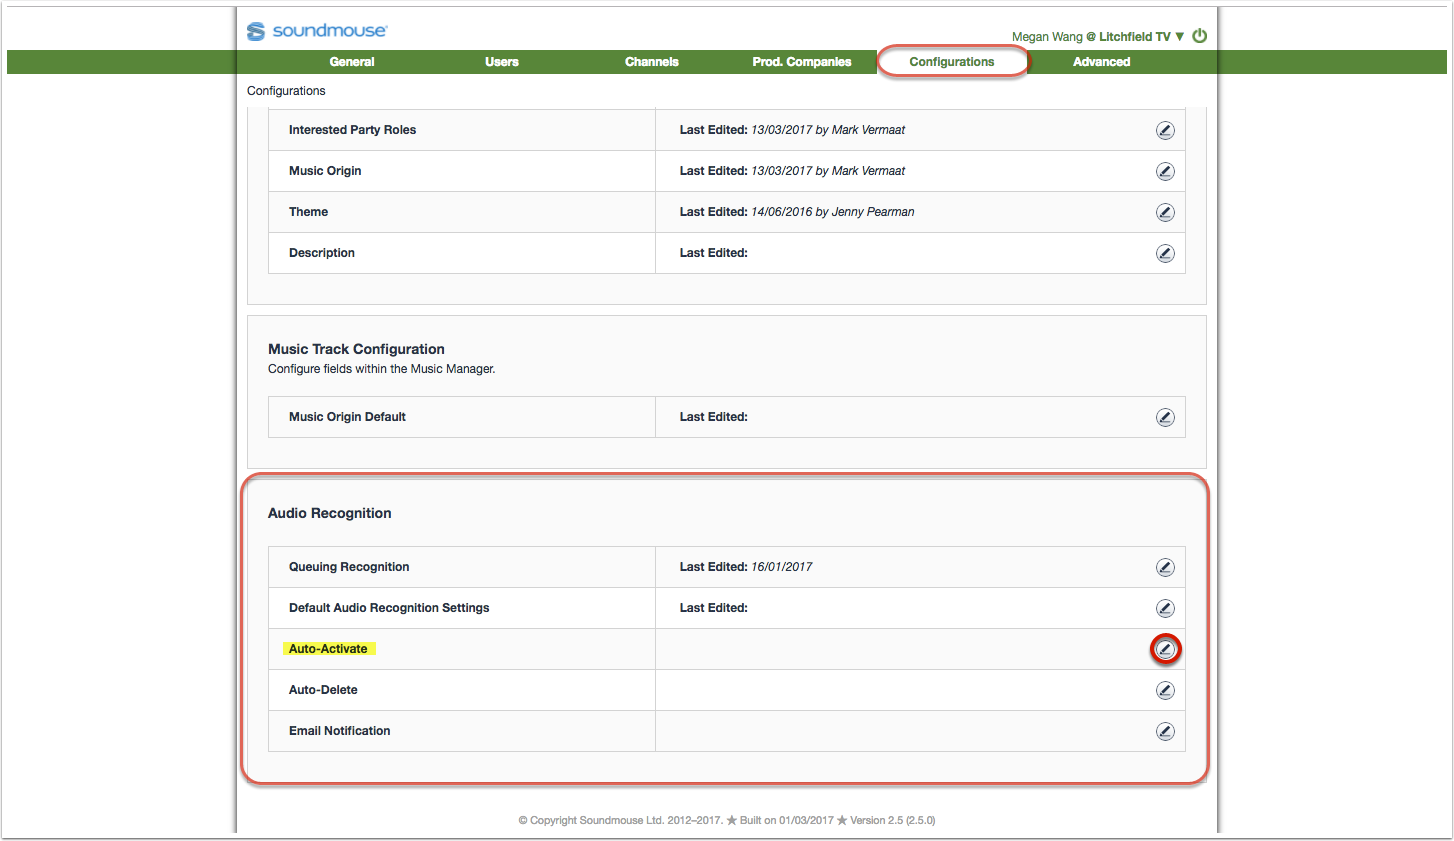The image size is (1454, 841).
Task: Open the Advanced tab
Action: (x=1102, y=62)
